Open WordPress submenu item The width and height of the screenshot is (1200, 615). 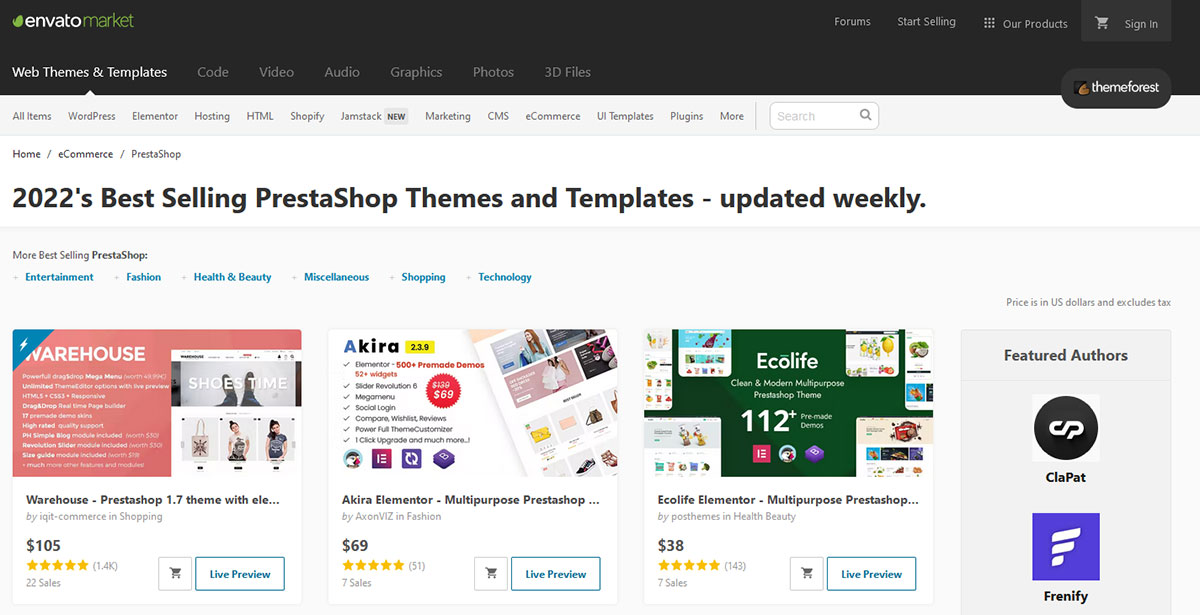[x=92, y=116]
